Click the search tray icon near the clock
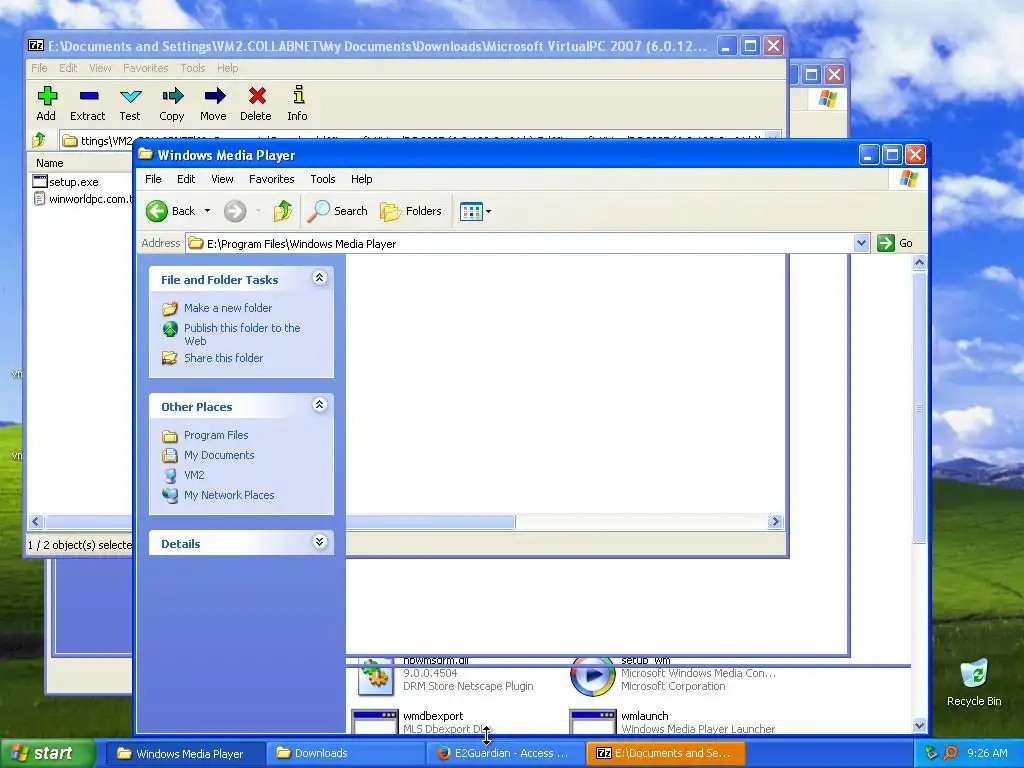Screen dimensions: 1024x768 [951, 753]
